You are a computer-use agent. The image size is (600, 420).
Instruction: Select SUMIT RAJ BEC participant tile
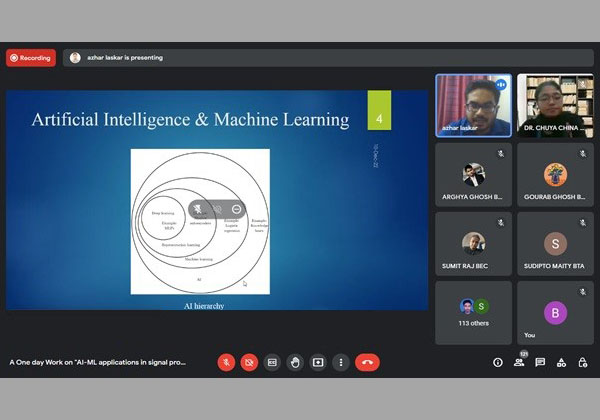tap(474, 244)
